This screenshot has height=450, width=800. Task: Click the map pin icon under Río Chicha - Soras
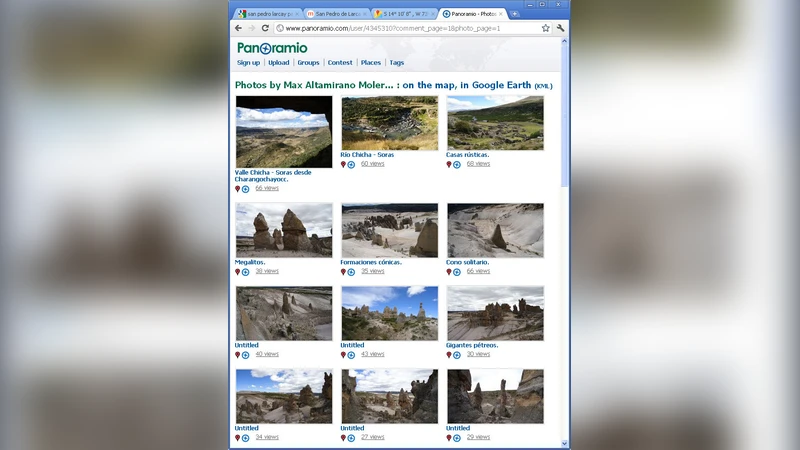click(343, 164)
